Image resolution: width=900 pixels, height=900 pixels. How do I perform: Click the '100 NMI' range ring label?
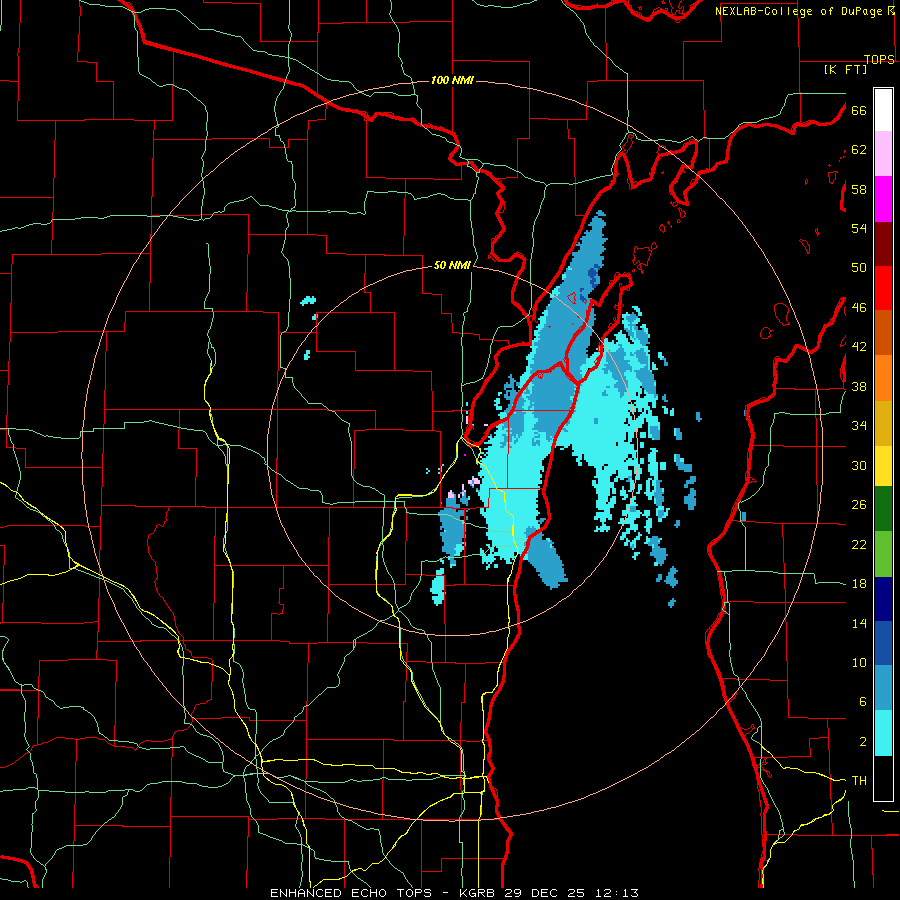[452, 80]
